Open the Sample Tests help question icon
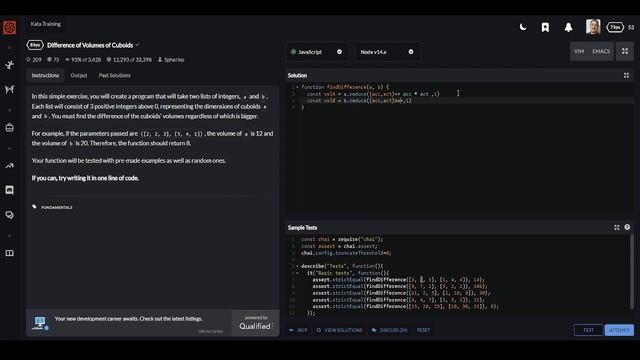 pos(627,227)
